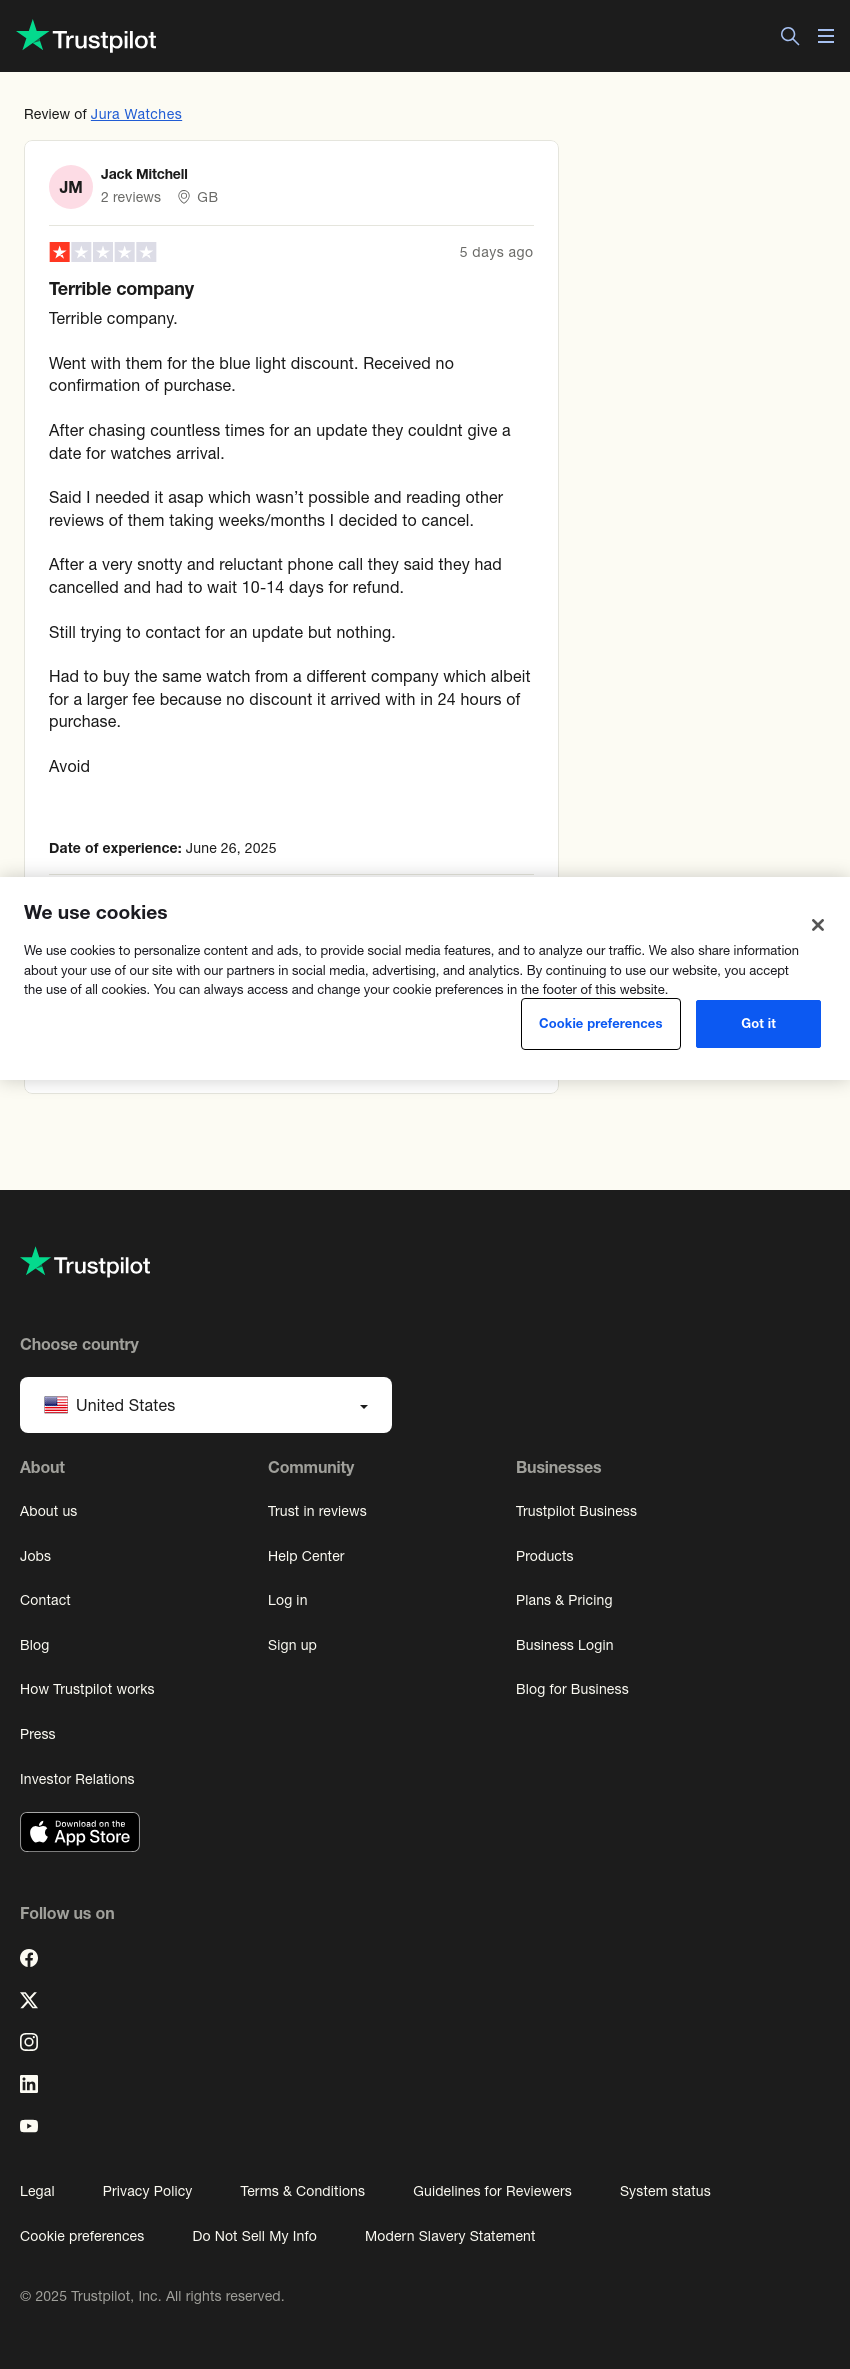The width and height of the screenshot is (850, 2369).
Task: Open Trustpilot's LinkedIn icon
Action: pos(29,2084)
